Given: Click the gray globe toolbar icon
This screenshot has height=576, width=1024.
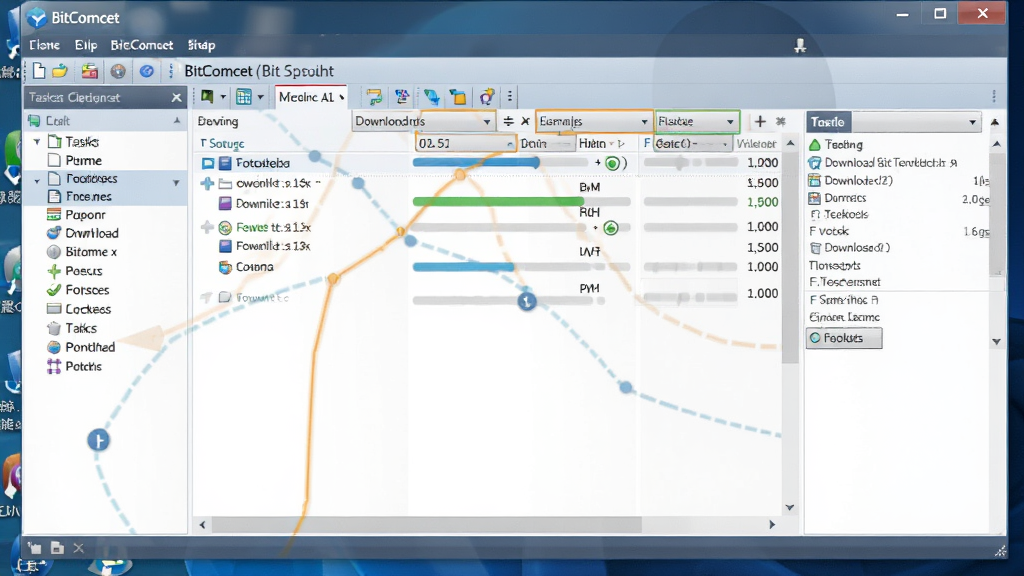Looking at the screenshot, I should [118, 71].
